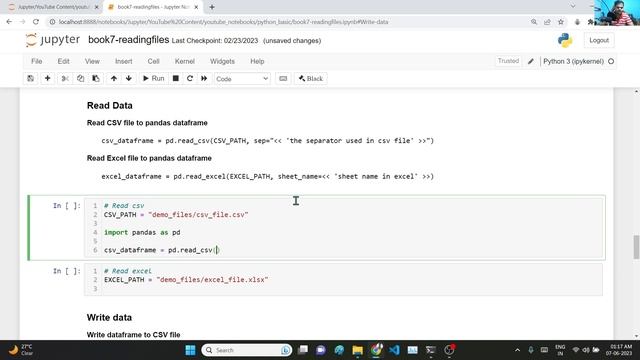Show hidden system tray icons
The width and height of the screenshot is (640, 360).
[x=517, y=350]
